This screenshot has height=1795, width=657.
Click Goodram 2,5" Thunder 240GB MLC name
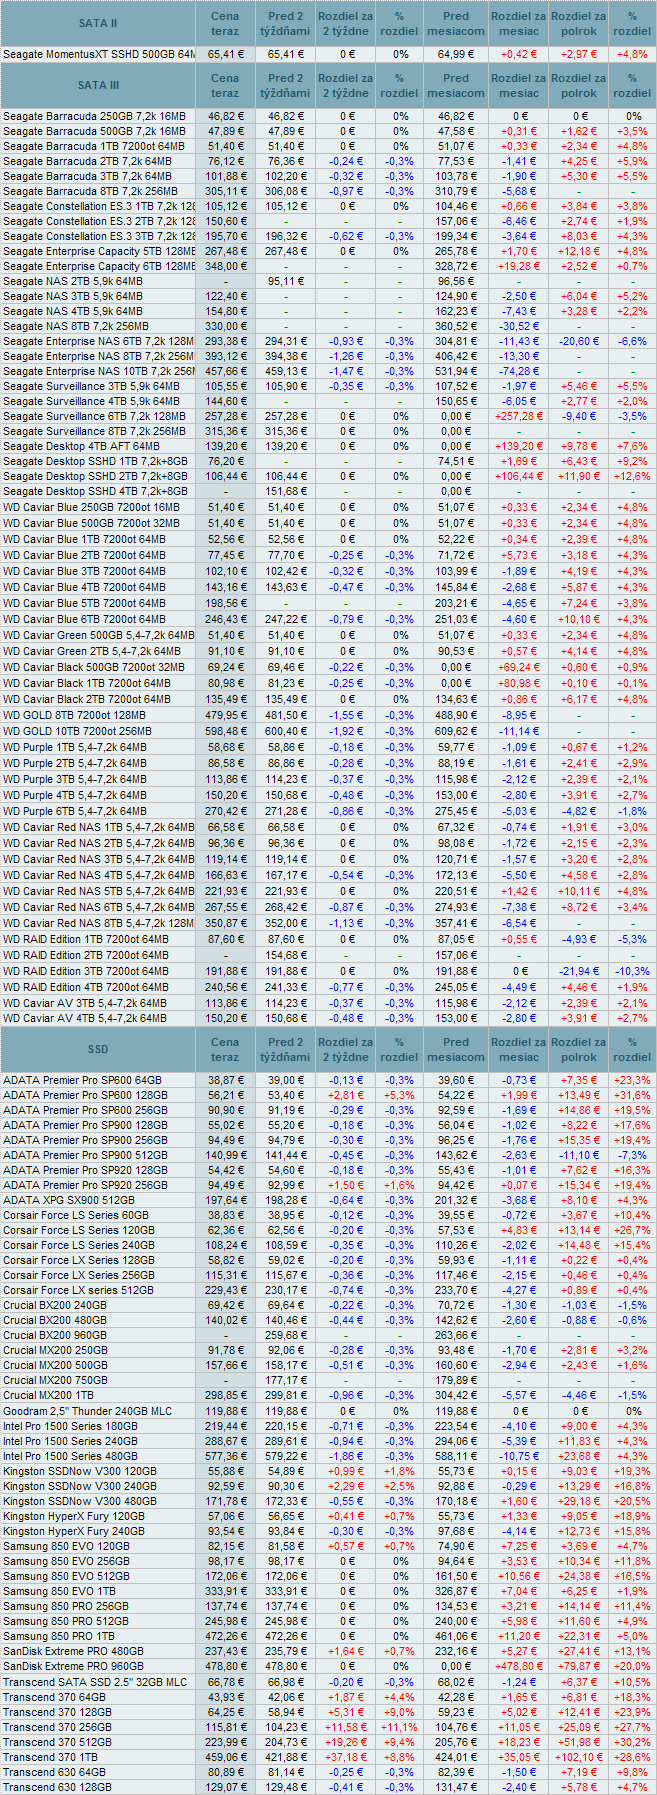(x=88, y=1411)
